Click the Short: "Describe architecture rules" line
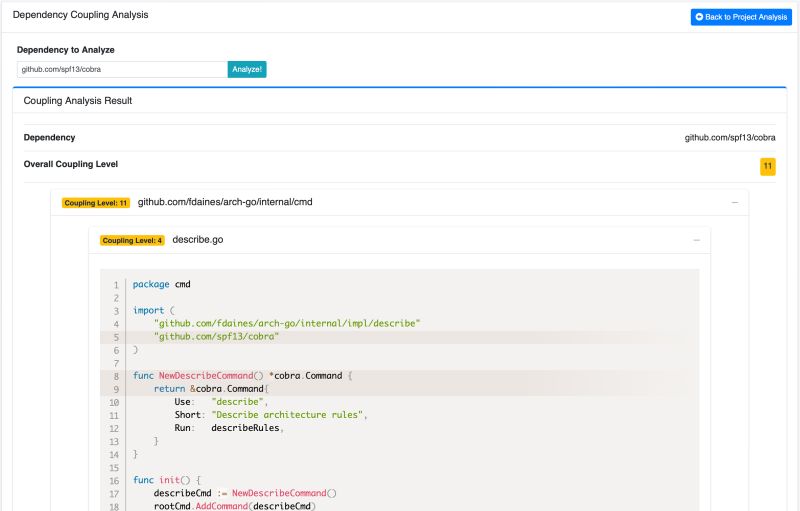Screen dimensions: 800x511 (x=270, y=415)
